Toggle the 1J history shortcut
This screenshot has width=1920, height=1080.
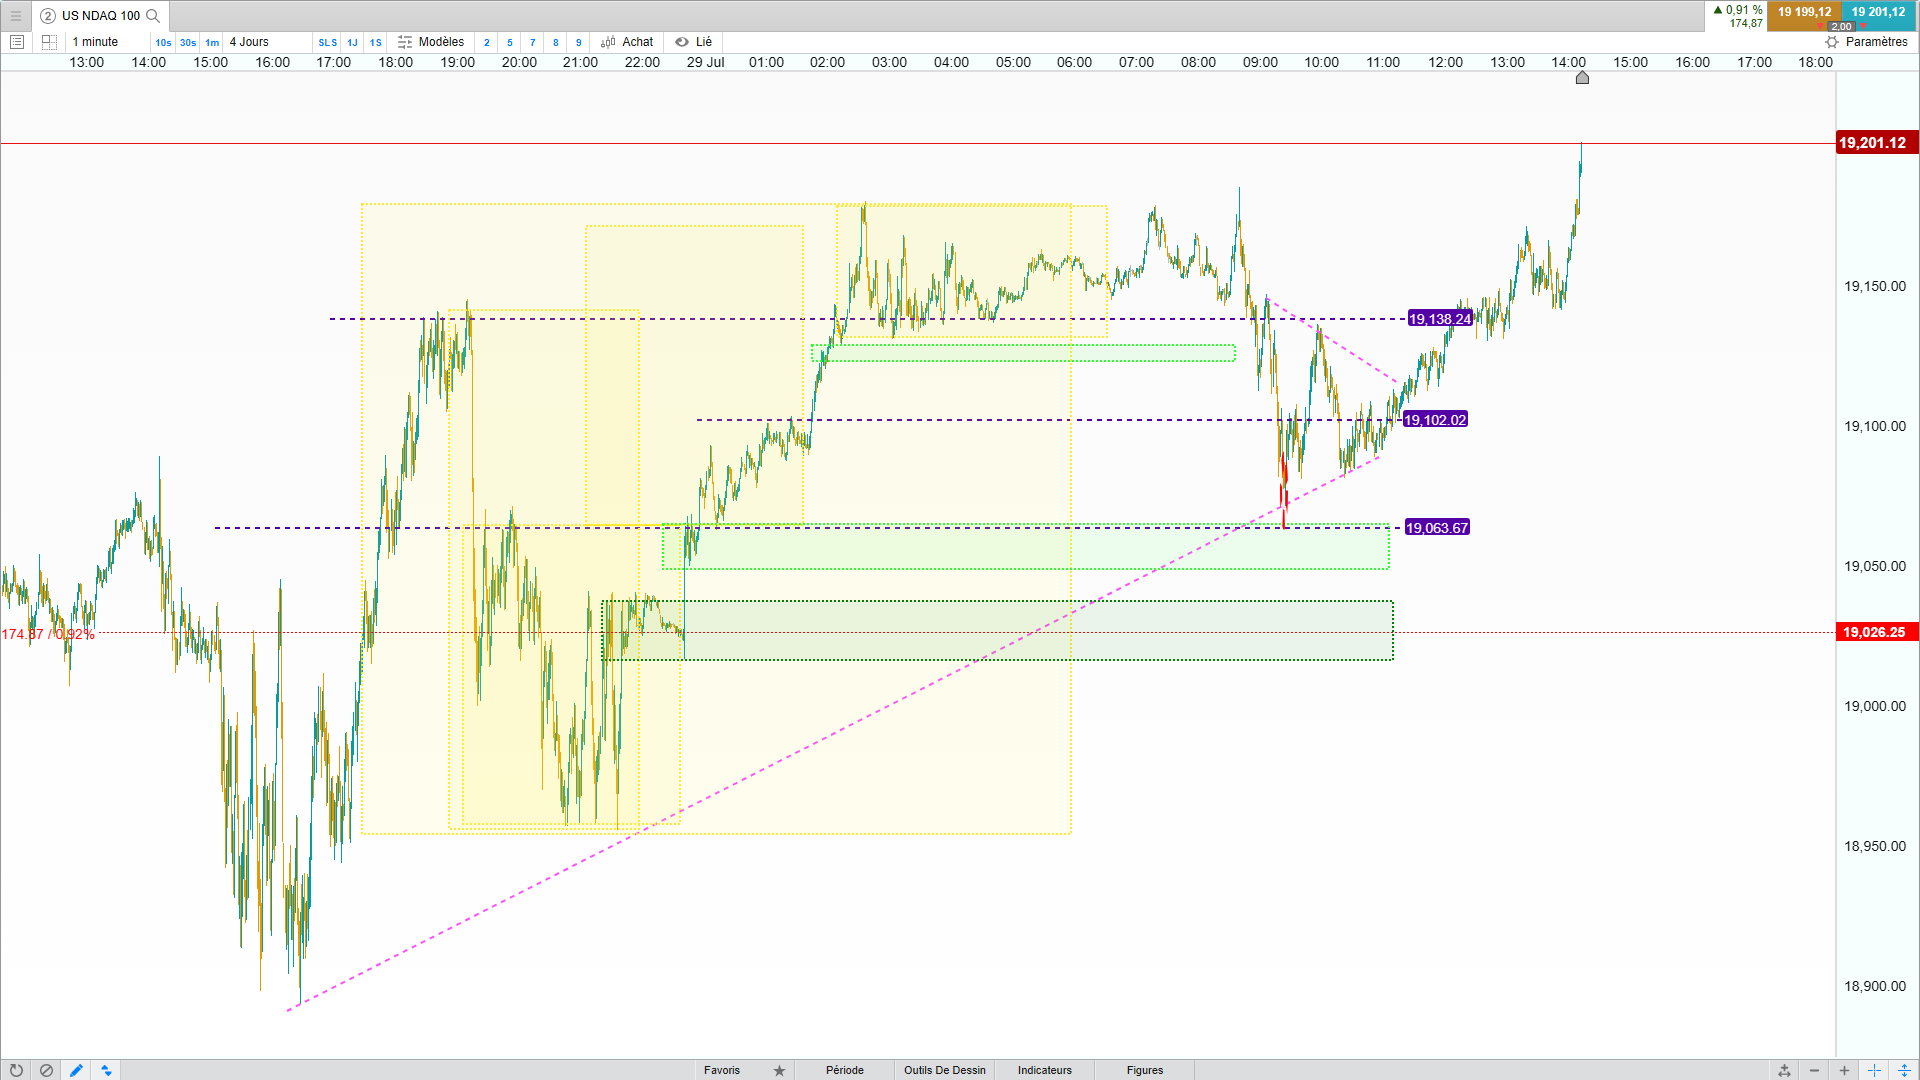pos(352,42)
